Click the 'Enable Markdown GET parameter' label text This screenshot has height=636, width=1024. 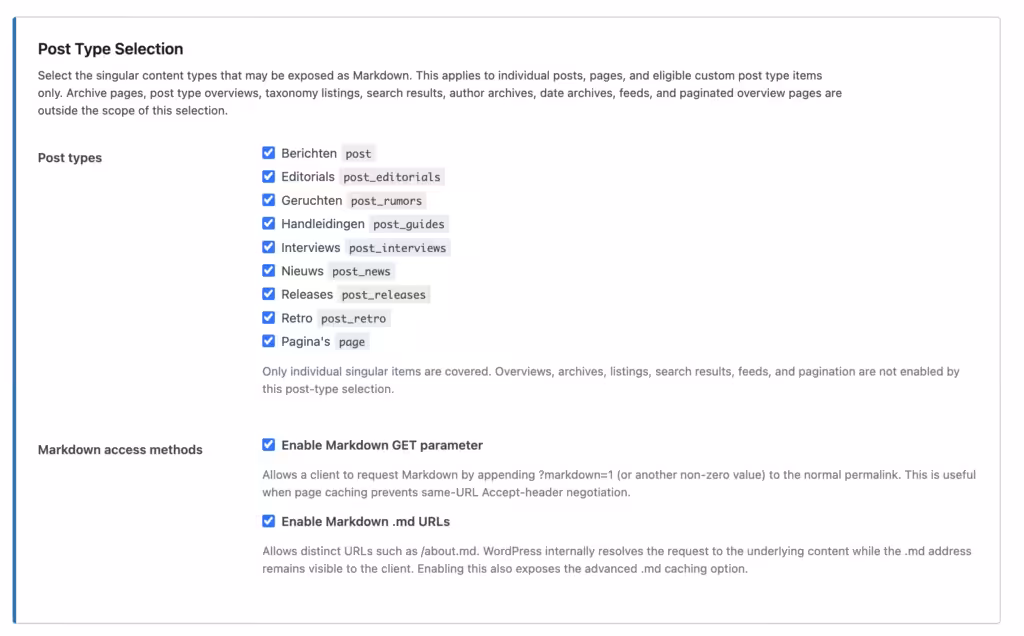click(x=382, y=445)
